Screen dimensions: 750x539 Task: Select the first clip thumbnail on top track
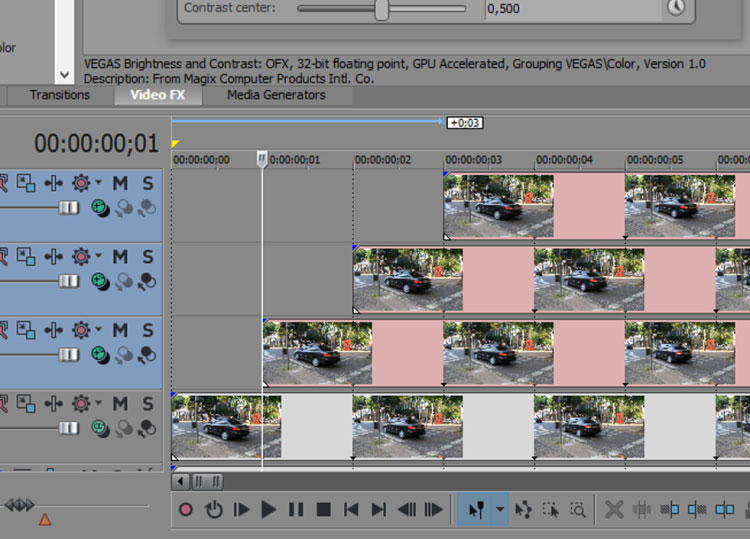[498, 206]
